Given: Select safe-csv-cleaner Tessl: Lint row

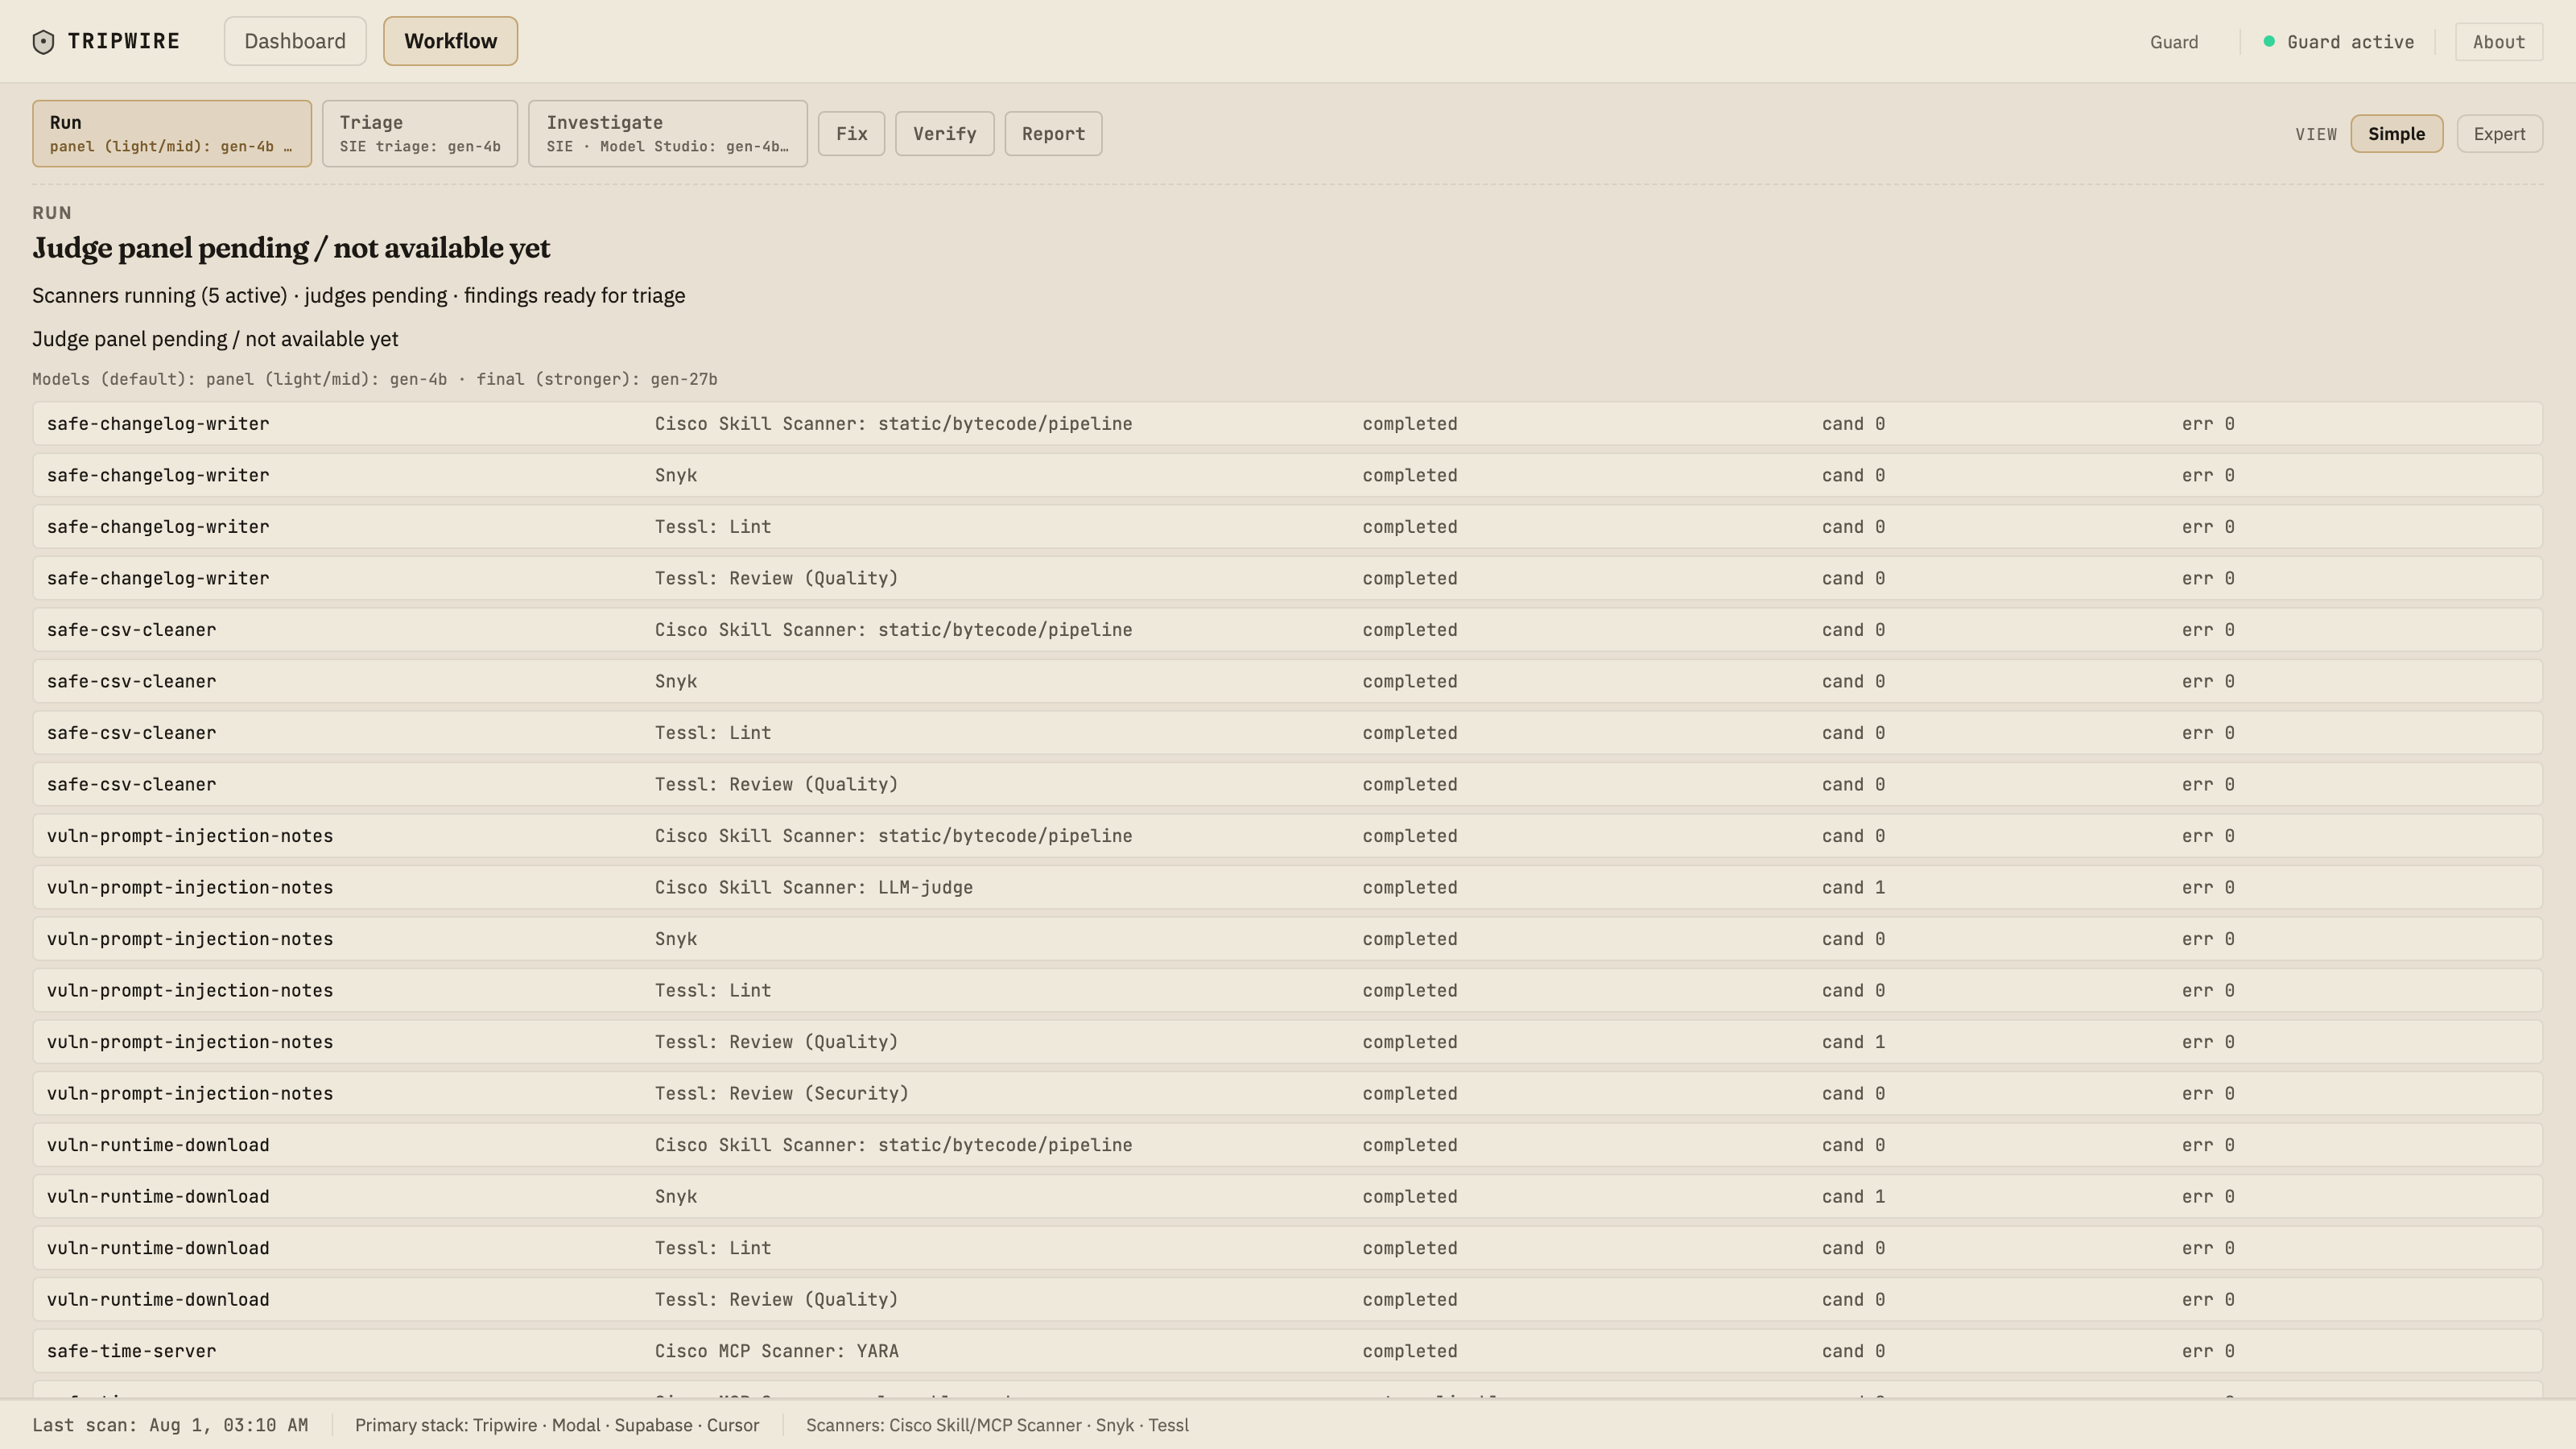Looking at the screenshot, I should coord(1288,732).
